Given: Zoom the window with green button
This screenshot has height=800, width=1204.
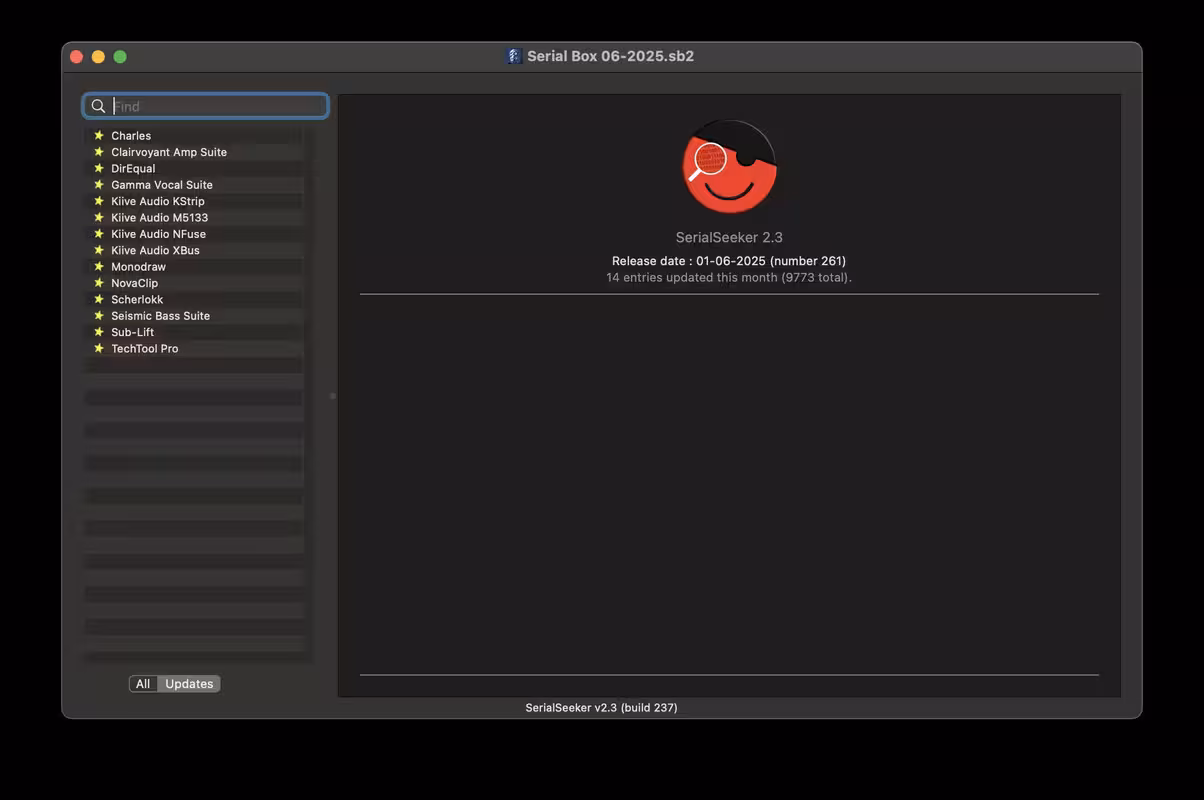Looking at the screenshot, I should pos(120,57).
